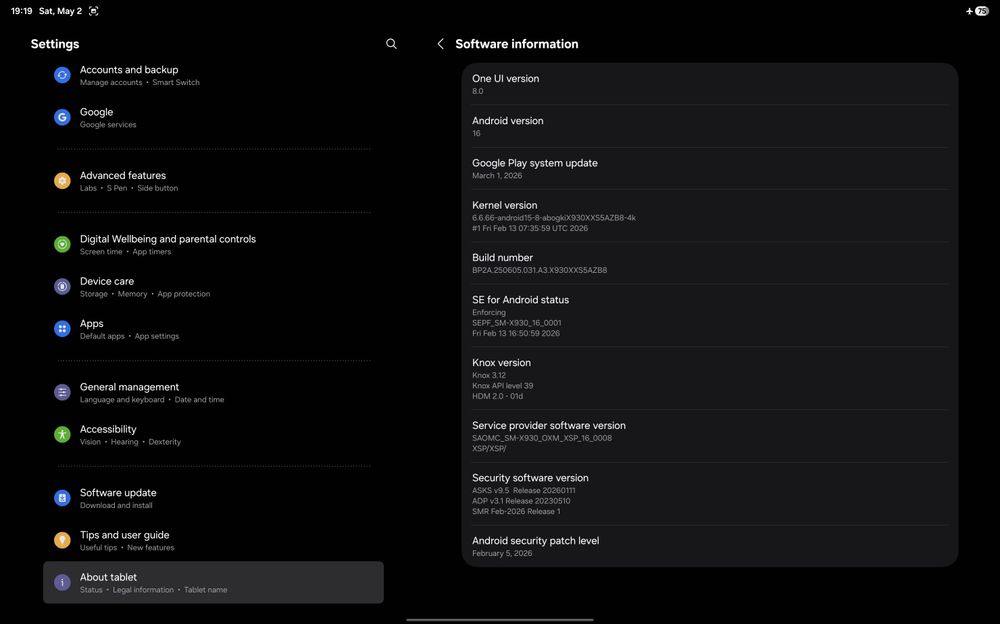Viewport: 1000px width, 624px height.
Task: Open the Settings search magnifier icon
Action: click(x=392, y=43)
